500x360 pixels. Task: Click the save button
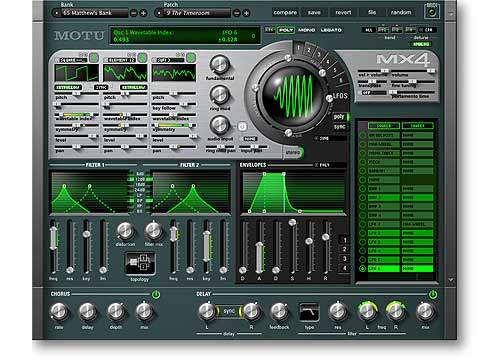point(314,13)
